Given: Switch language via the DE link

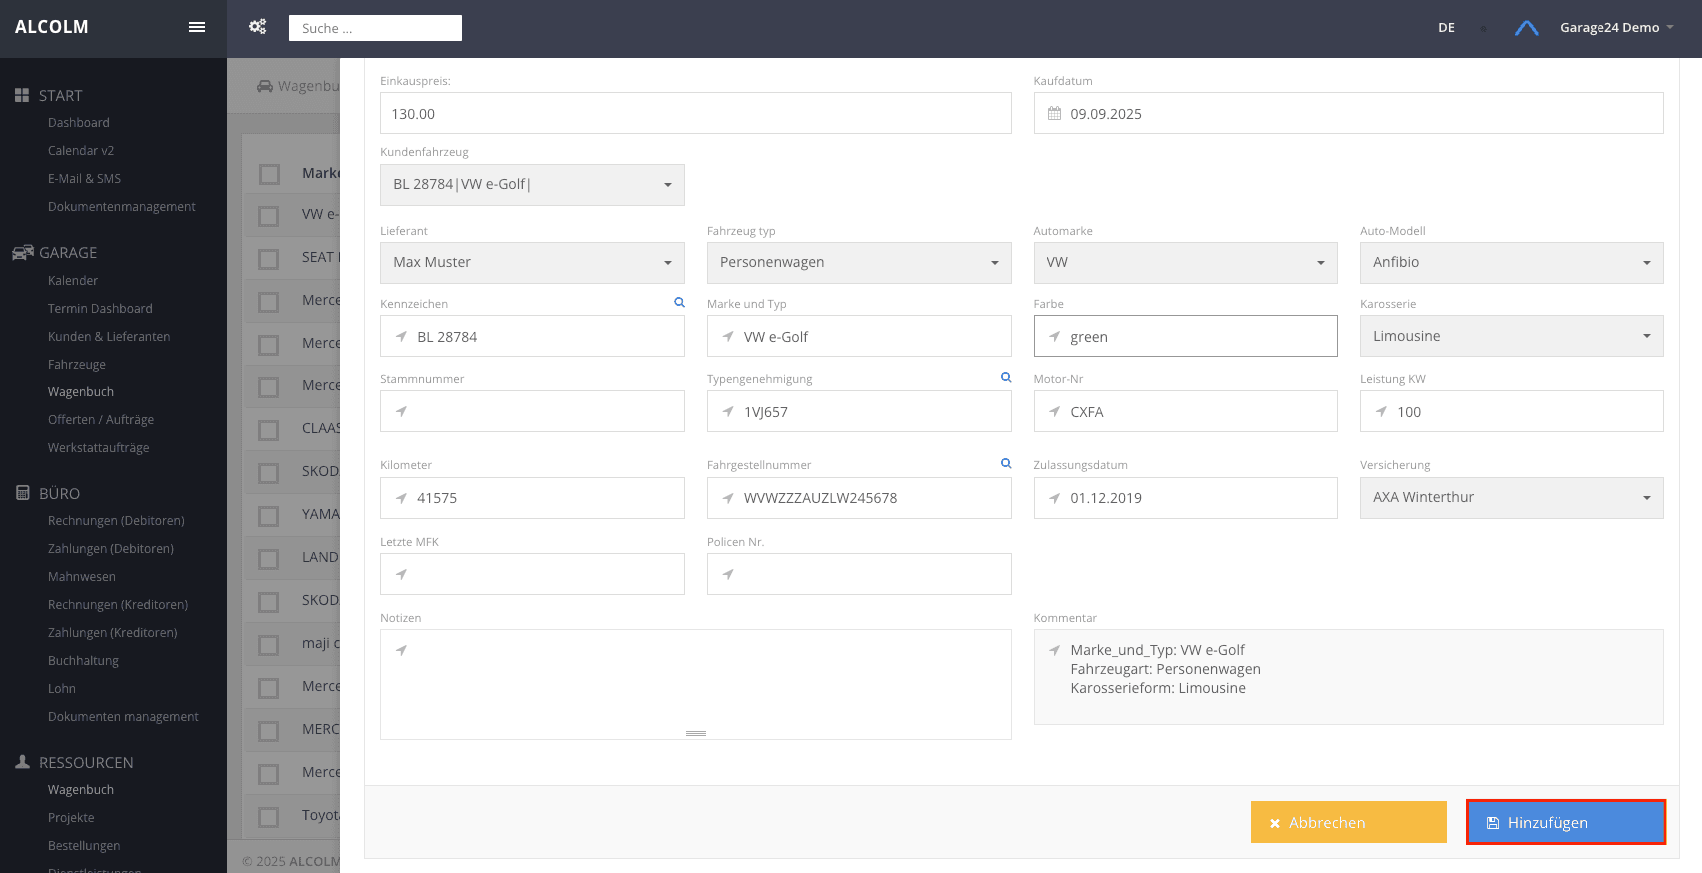Looking at the screenshot, I should tap(1446, 28).
